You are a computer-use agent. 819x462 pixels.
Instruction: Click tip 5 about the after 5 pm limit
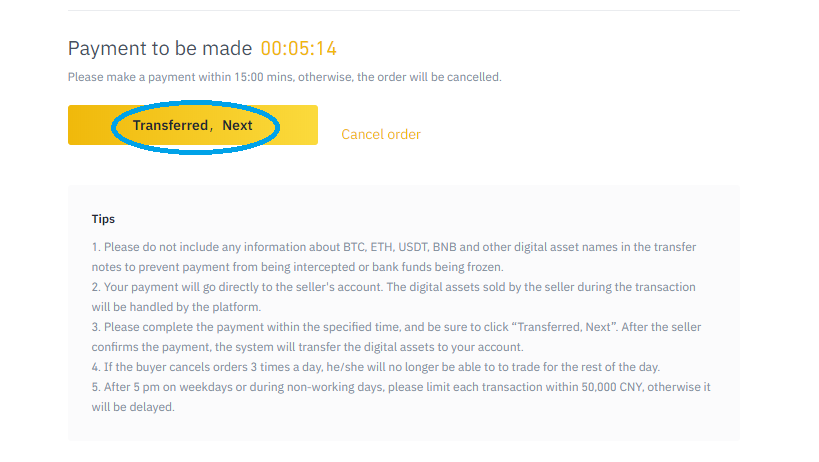pyautogui.click(x=401, y=397)
